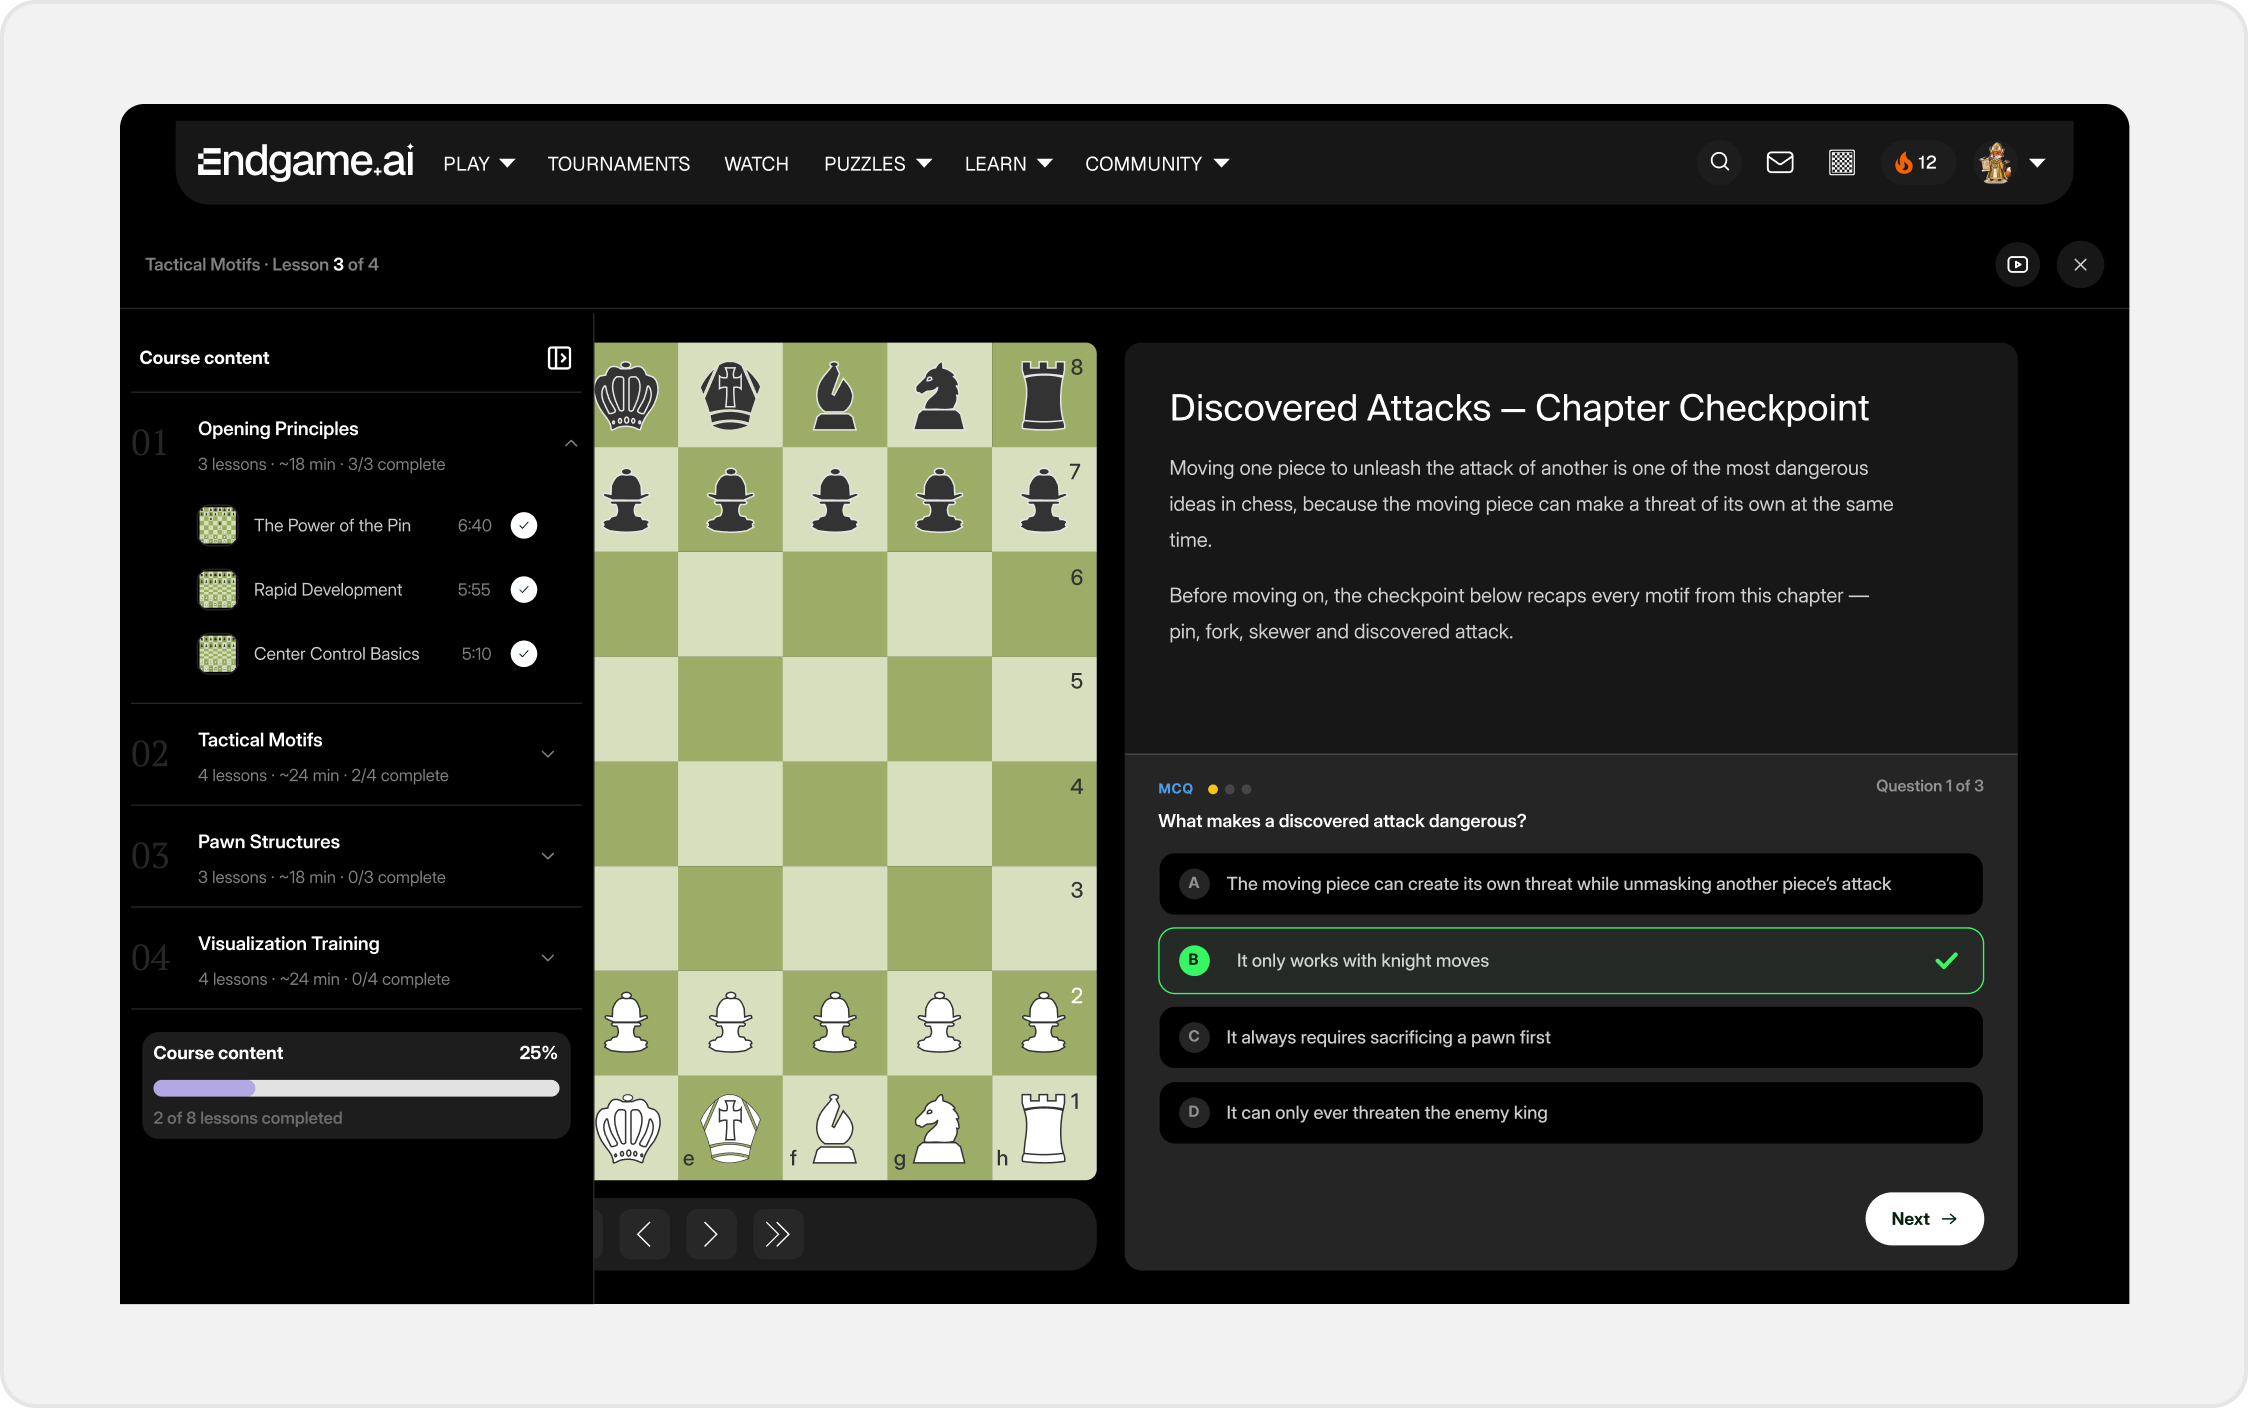Image resolution: width=2248 pixels, height=1408 pixels.
Task: Toggle completion check for Rapid Development
Action: pyautogui.click(x=524, y=590)
